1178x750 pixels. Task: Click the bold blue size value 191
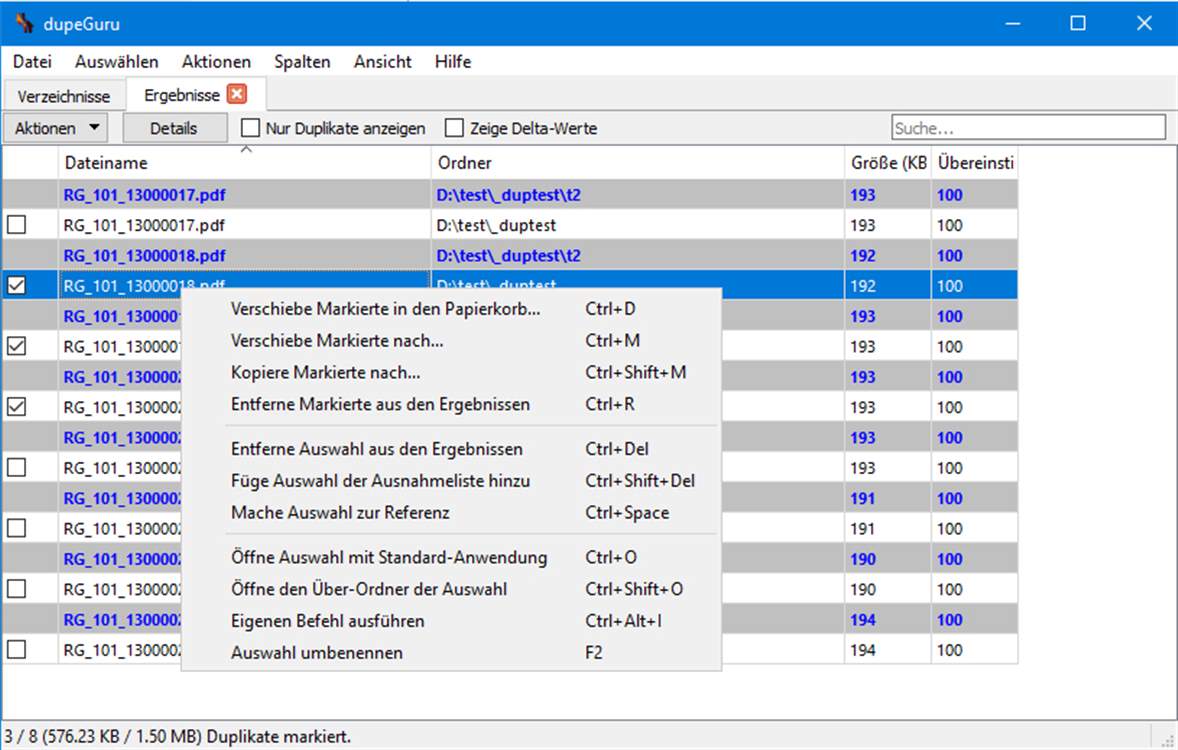[x=862, y=498]
